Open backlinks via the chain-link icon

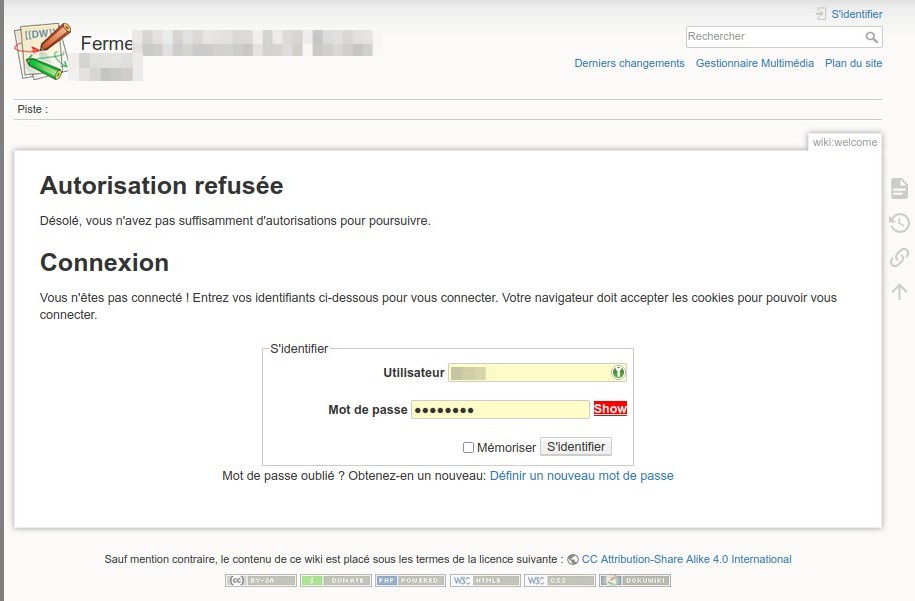coord(899,257)
